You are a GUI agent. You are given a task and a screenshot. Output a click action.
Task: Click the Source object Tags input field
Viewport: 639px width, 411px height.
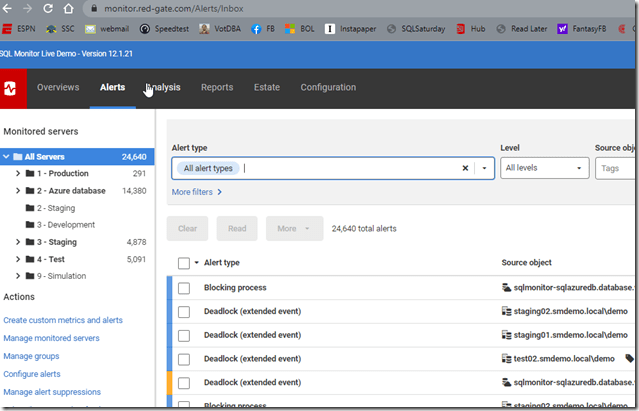[x=615, y=169]
